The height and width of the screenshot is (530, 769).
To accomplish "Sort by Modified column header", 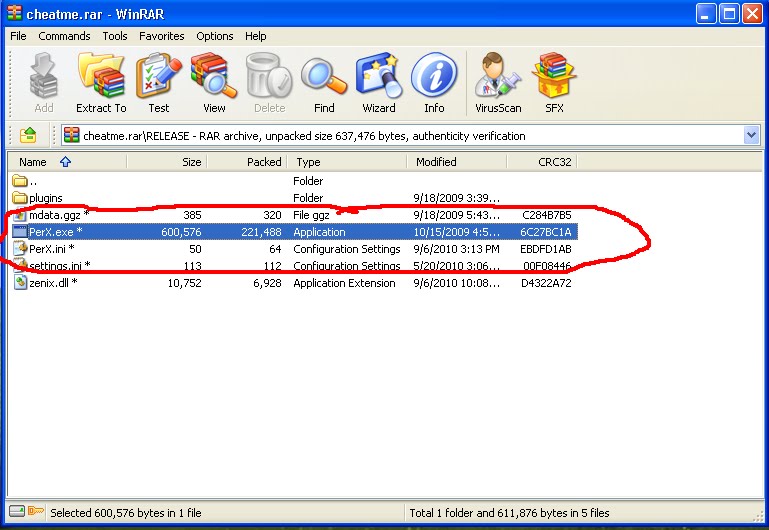I will tap(457, 162).
